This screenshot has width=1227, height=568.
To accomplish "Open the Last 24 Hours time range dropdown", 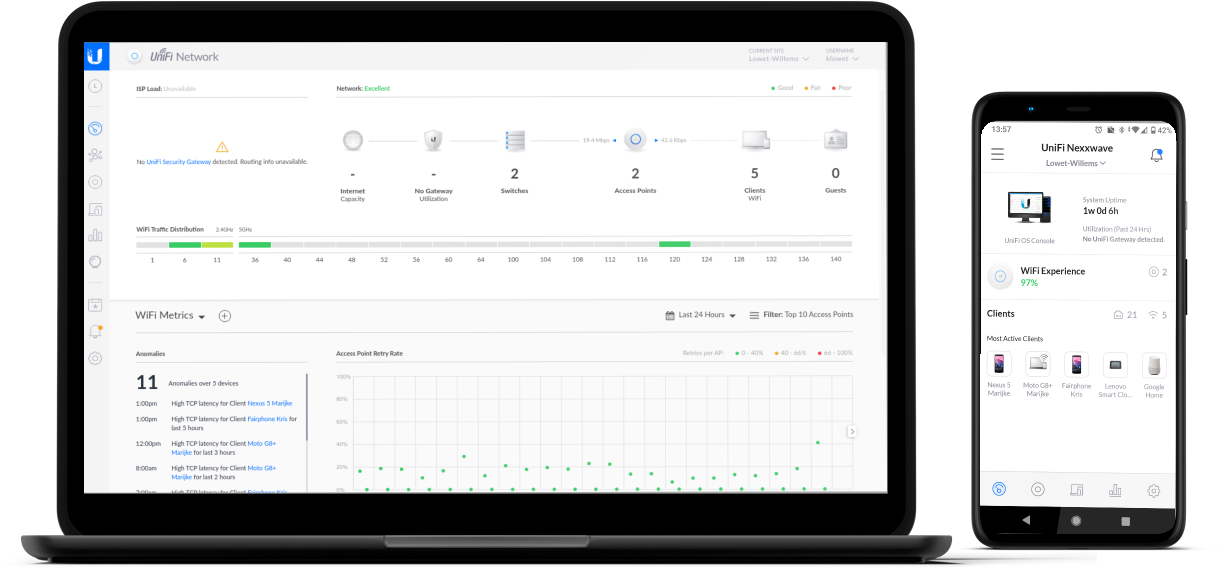I will 700,315.
